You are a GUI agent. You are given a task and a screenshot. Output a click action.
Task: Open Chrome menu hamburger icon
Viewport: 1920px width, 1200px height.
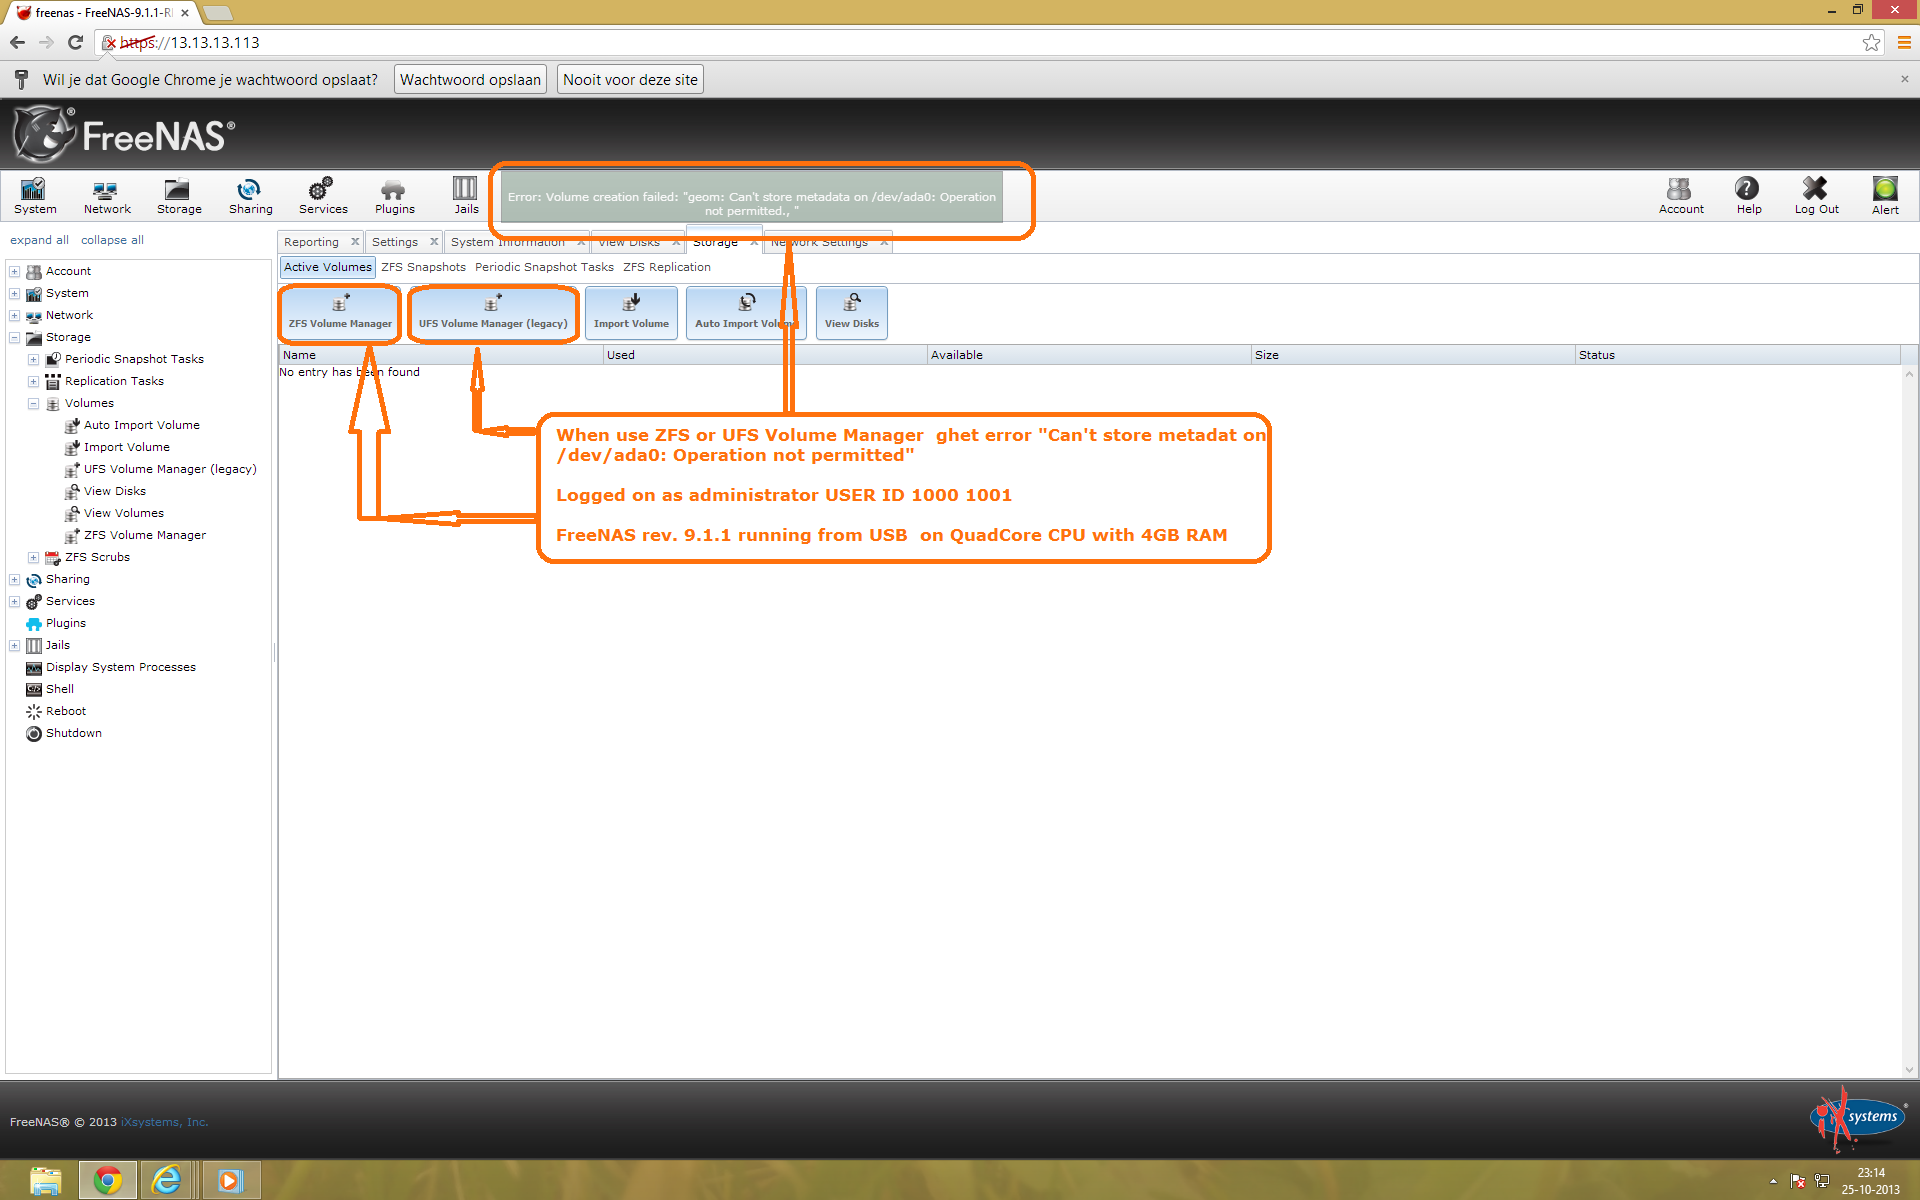click(1903, 42)
